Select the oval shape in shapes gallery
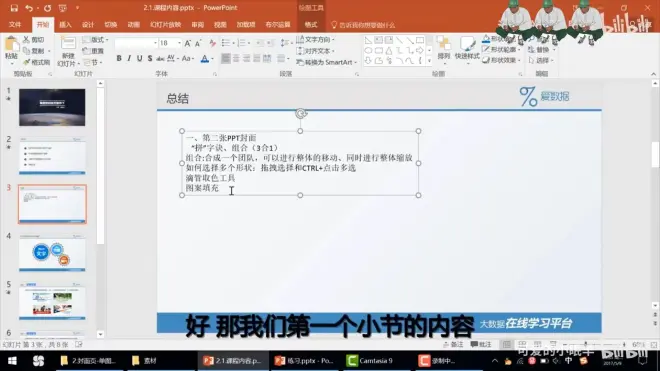This screenshot has height=371, width=660. pyautogui.click(x=368, y=51)
